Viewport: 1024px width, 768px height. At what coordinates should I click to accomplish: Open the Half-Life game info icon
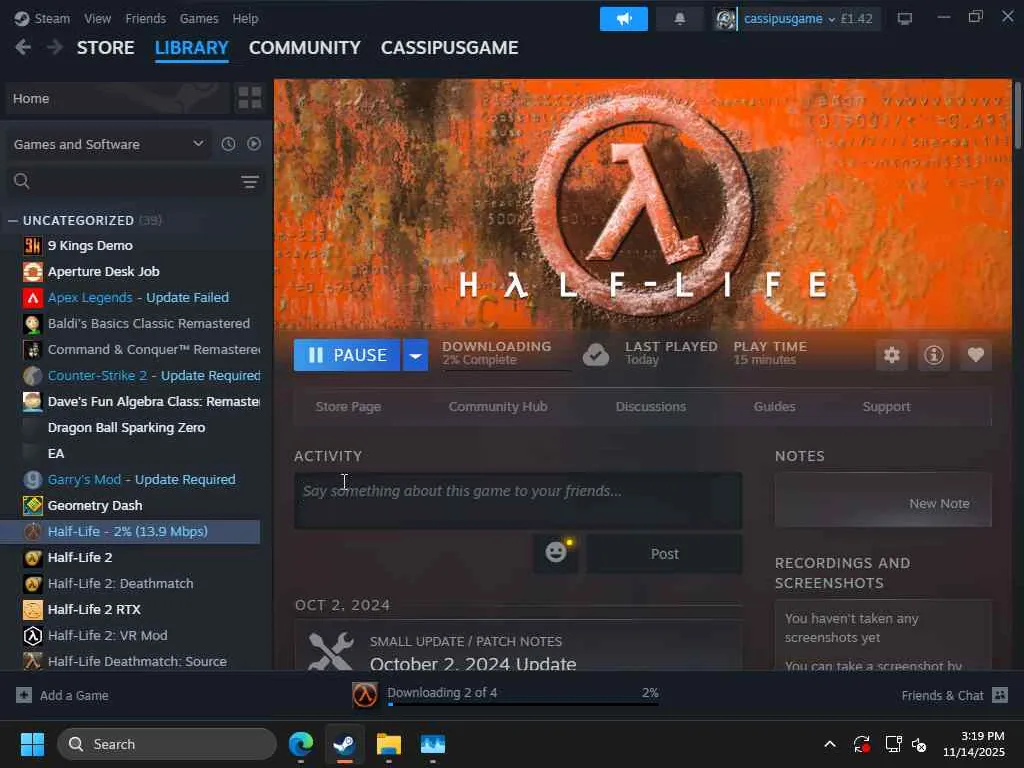click(x=934, y=355)
